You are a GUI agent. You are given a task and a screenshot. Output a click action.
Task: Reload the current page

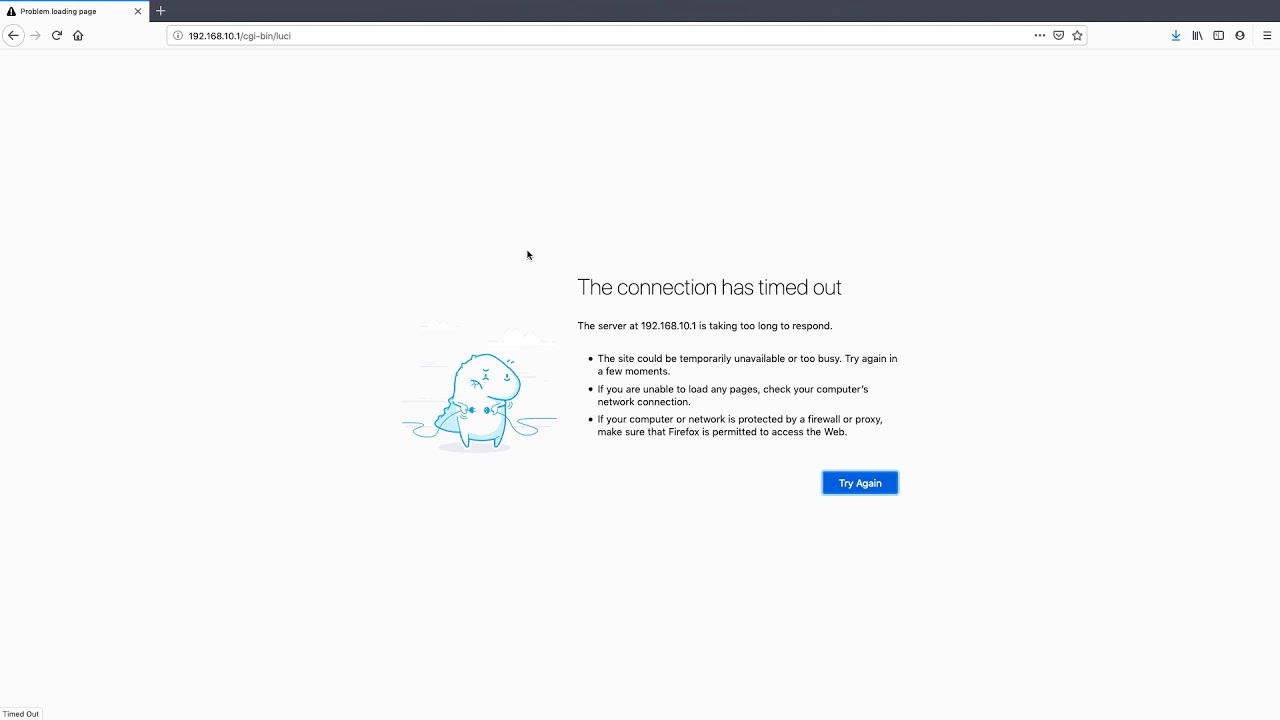pos(57,35)
